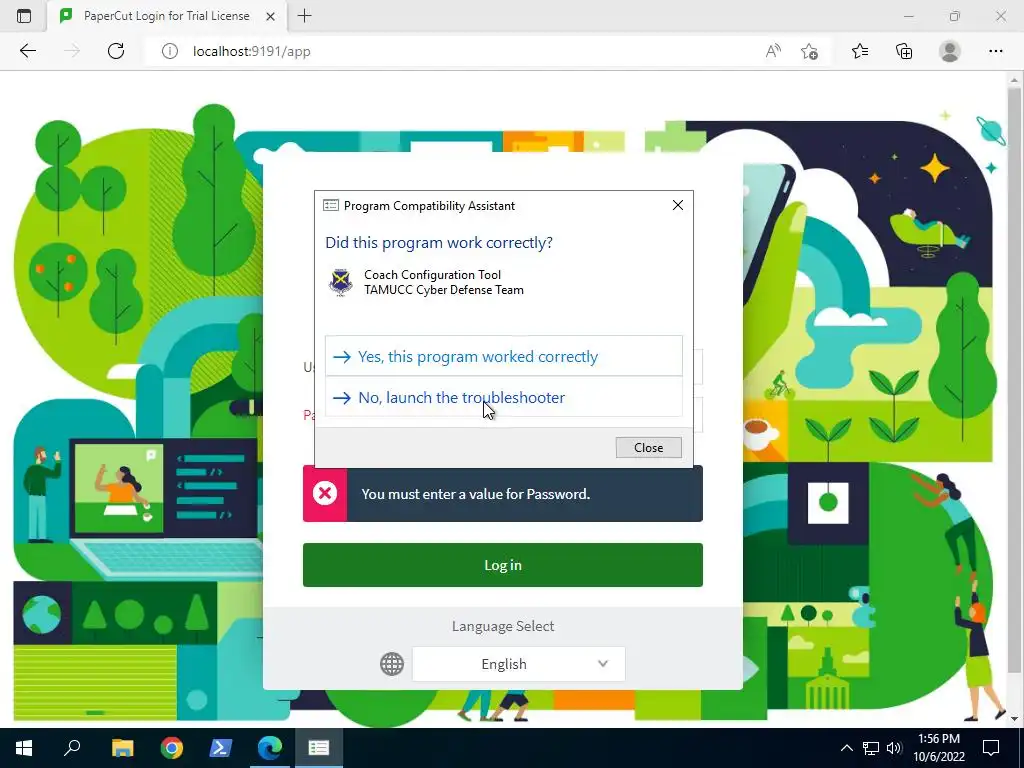The width and height of the screenshot is (1024, 768).
Task: Open the browser profile avatar
Action: pos(950,51)
